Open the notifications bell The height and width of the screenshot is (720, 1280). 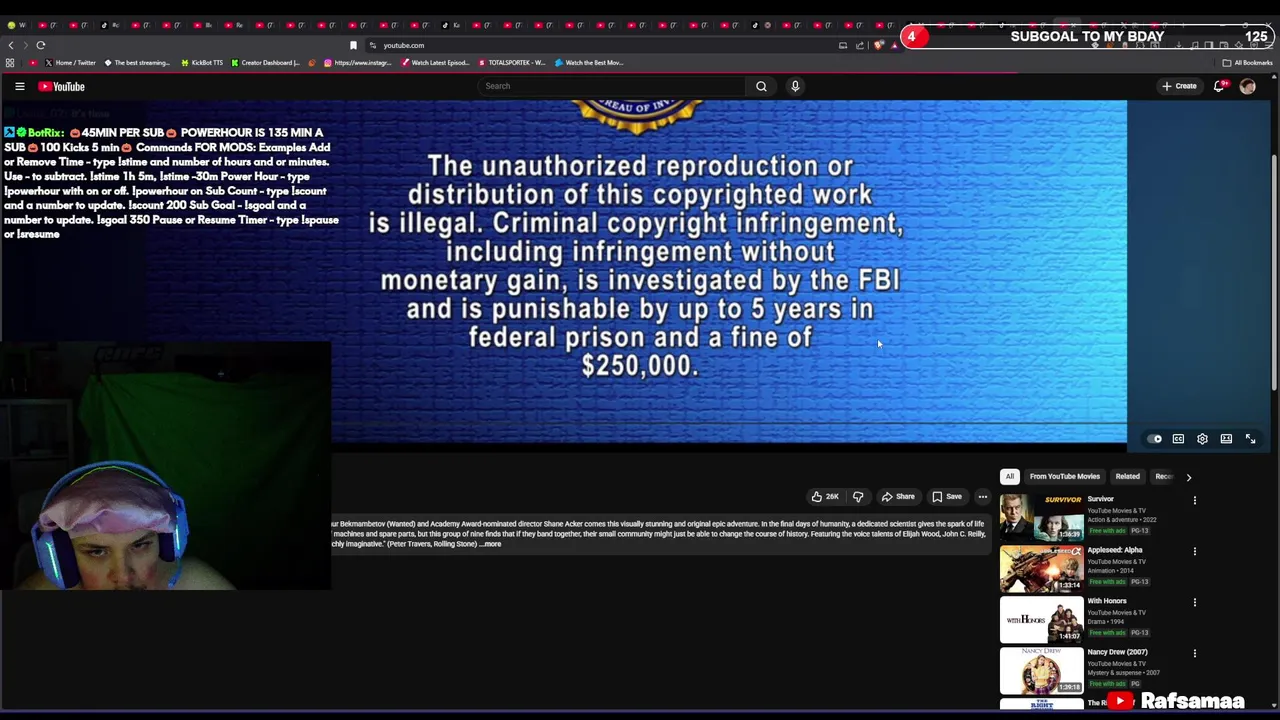tap(1219, 86)
